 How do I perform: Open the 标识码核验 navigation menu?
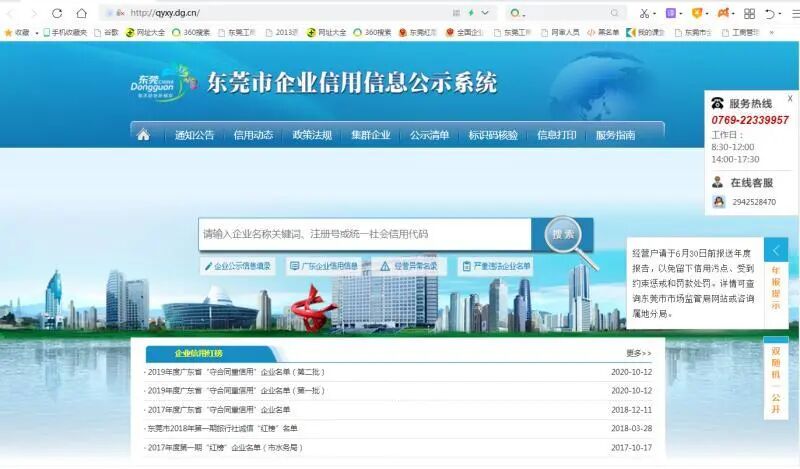493,135
